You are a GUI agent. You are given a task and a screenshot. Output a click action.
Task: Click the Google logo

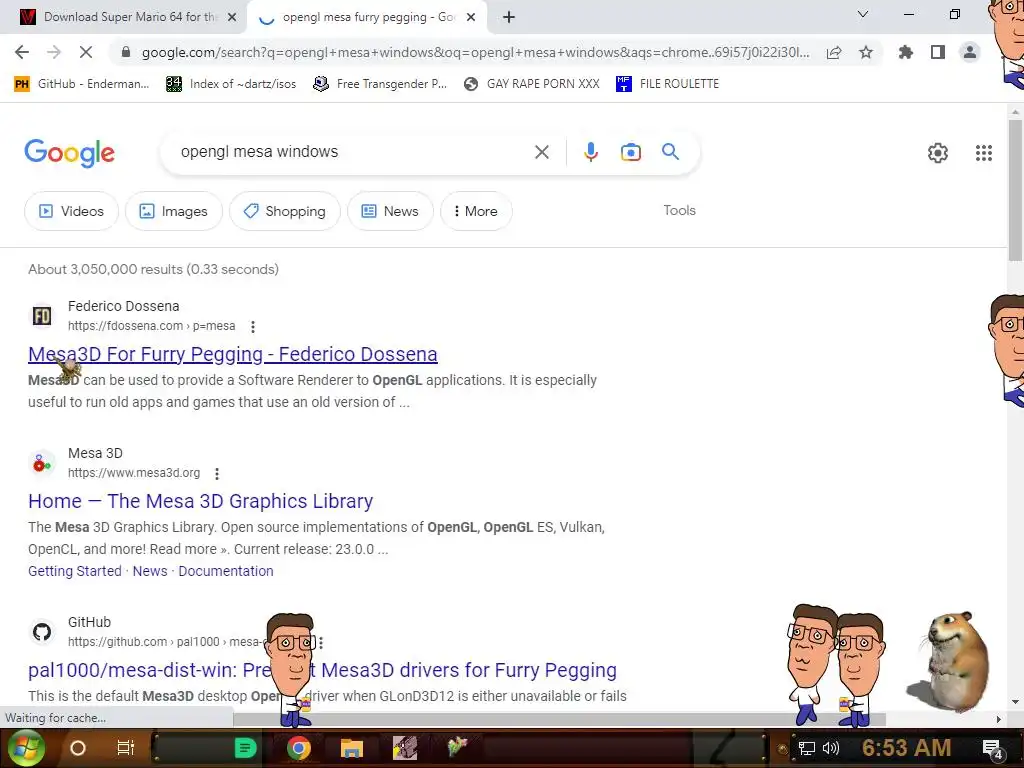69,153
